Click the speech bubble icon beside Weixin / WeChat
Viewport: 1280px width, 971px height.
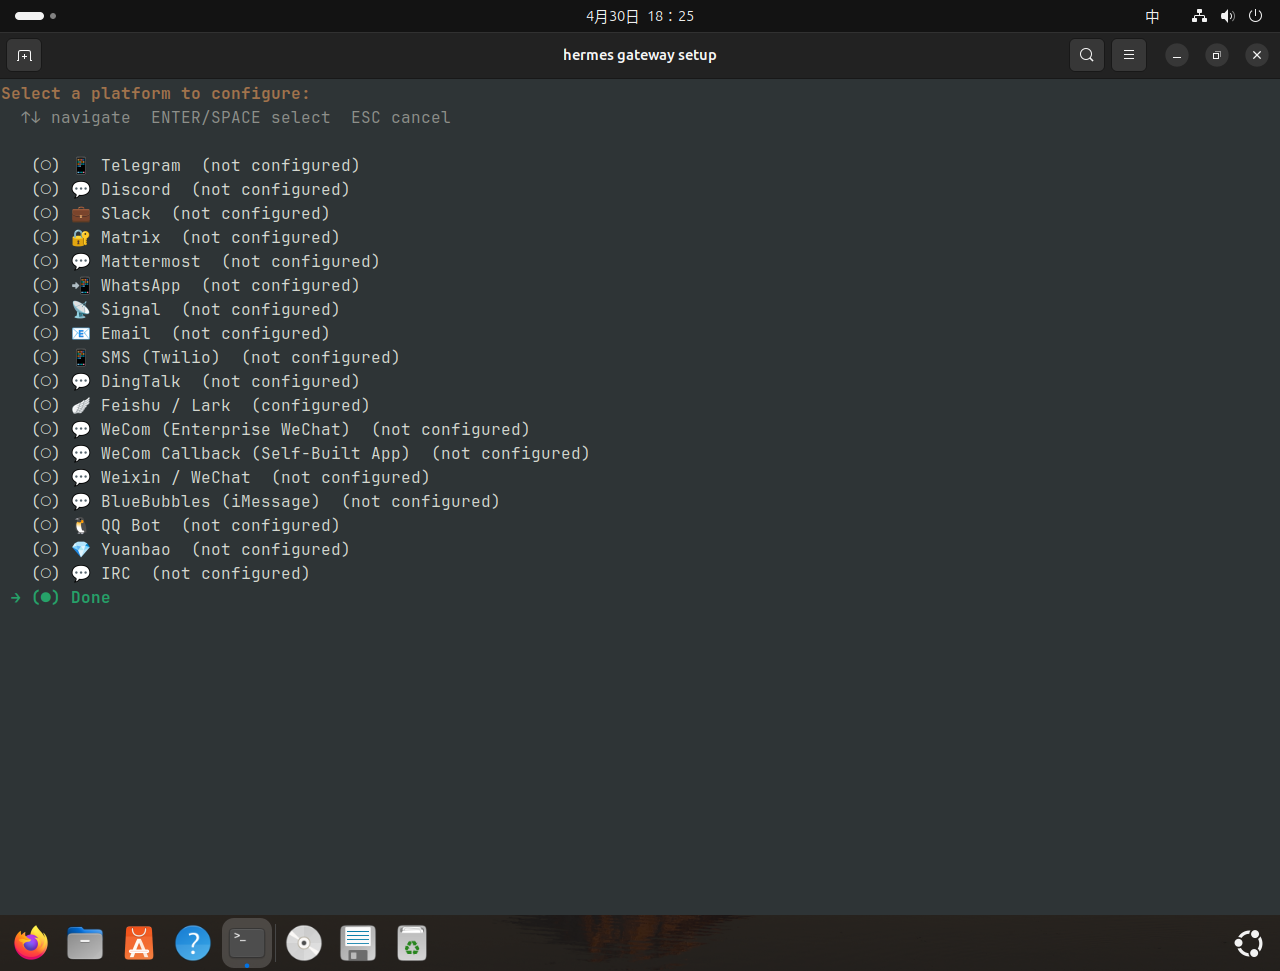tap(81, 478)
